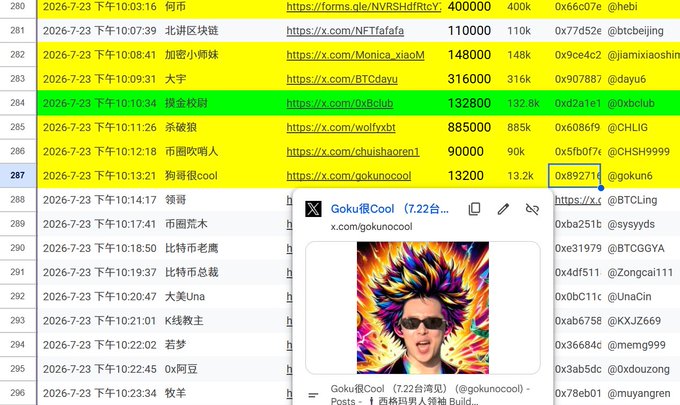Select row header 287
Image resolution: width=680 pixels, height=405 pixels.
(x=18, y=176)
